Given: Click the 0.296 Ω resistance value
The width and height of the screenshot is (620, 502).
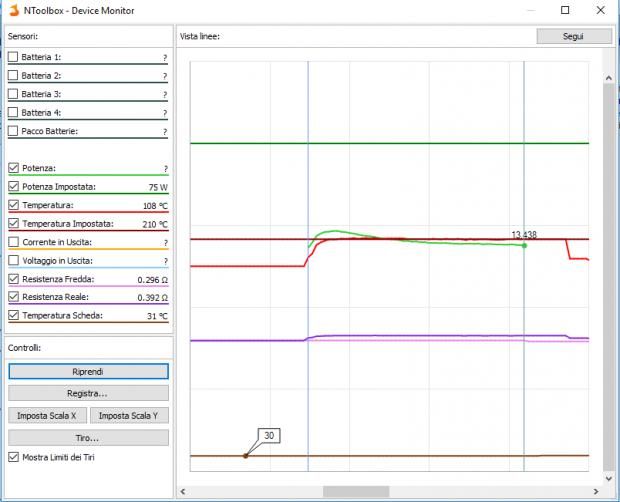Looking at the screenshot, I should pos(153,280).
